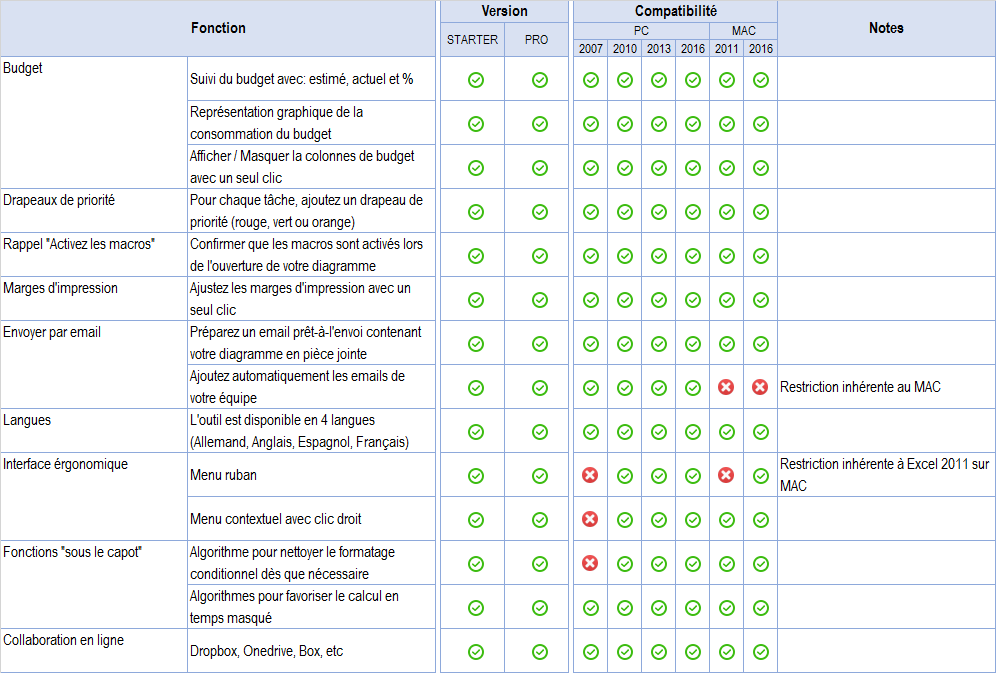Click the Compatibilité header
The width and height of the screenshot is (996, 673).
click(x=674, y=10)
